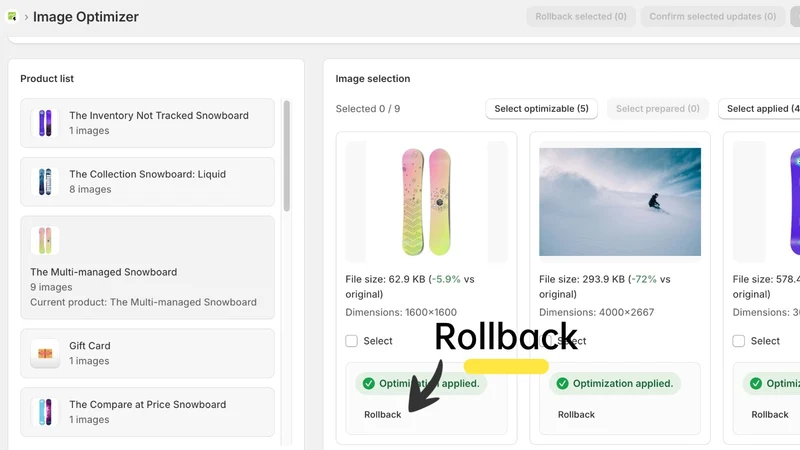
Task: Click Select prepared (0) button
Action: (x=658, y=109)
